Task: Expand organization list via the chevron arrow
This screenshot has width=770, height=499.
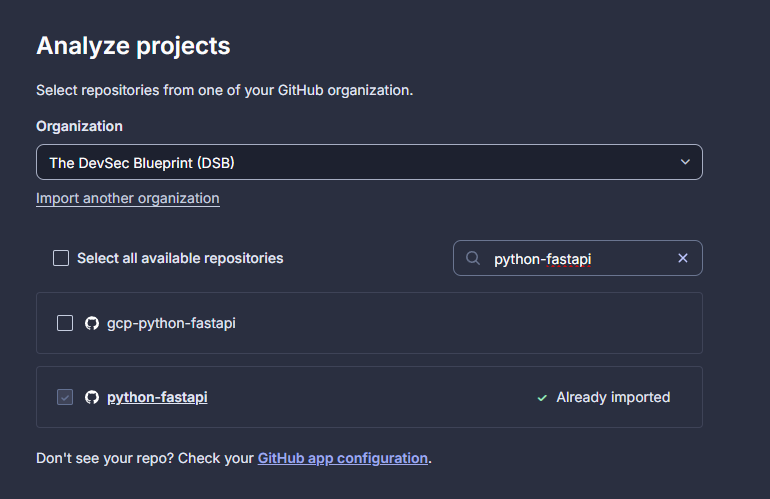Action: tap(685, 162)
